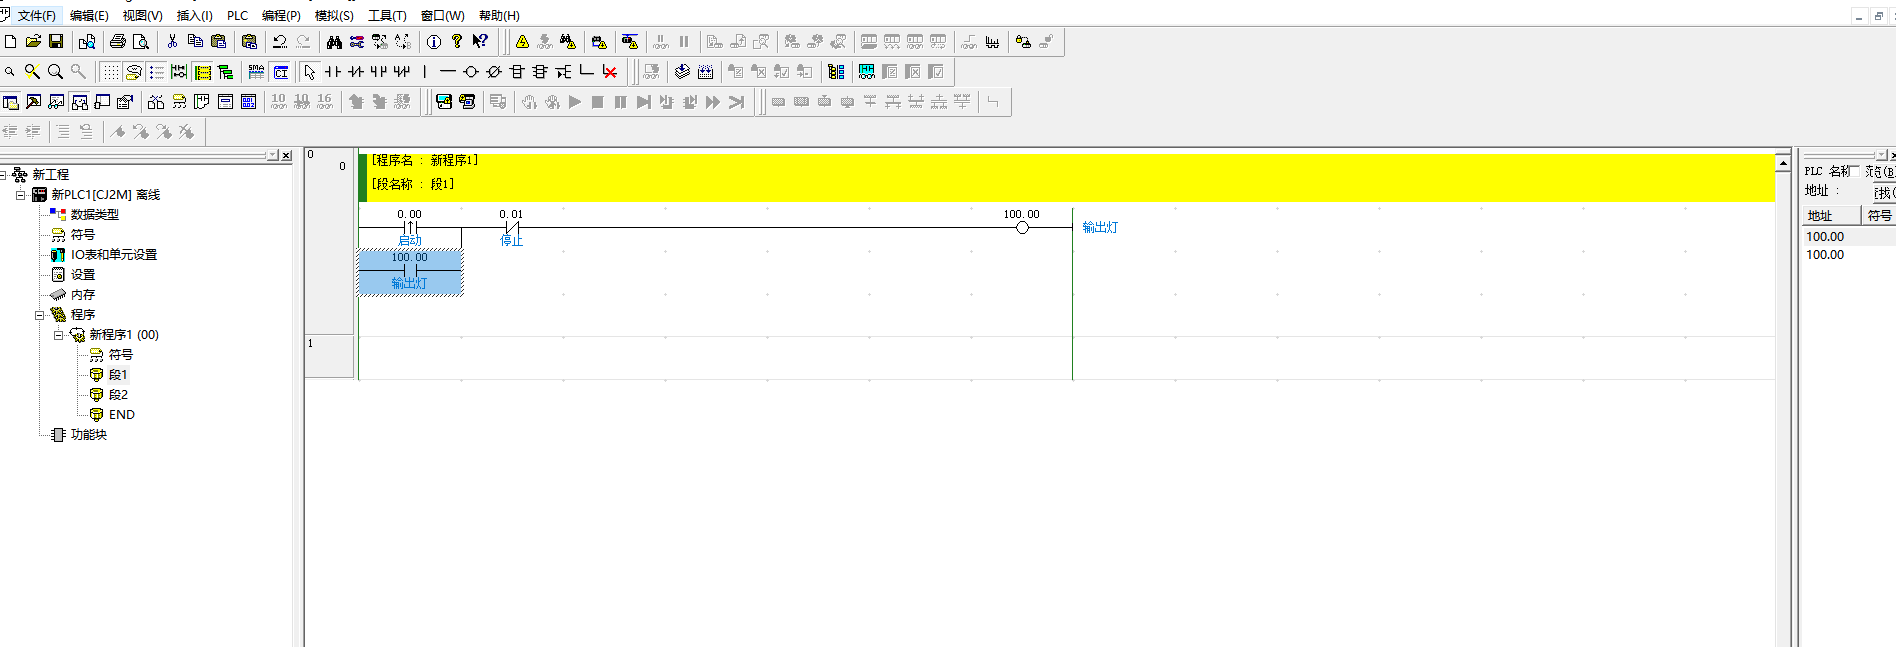Select the new normally open contact tool
This screenshot has width=1896, height=647.
tap(333, 72)
